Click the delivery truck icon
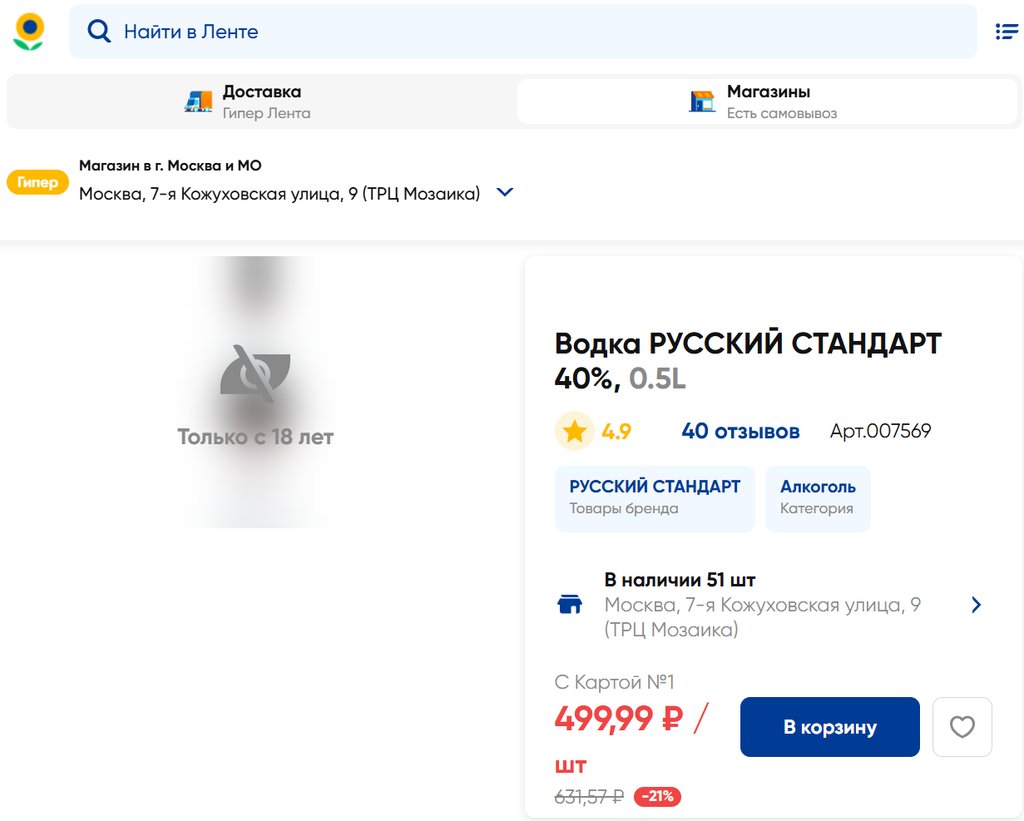This screenshot has width=1024, height=821. coord(199,101)
